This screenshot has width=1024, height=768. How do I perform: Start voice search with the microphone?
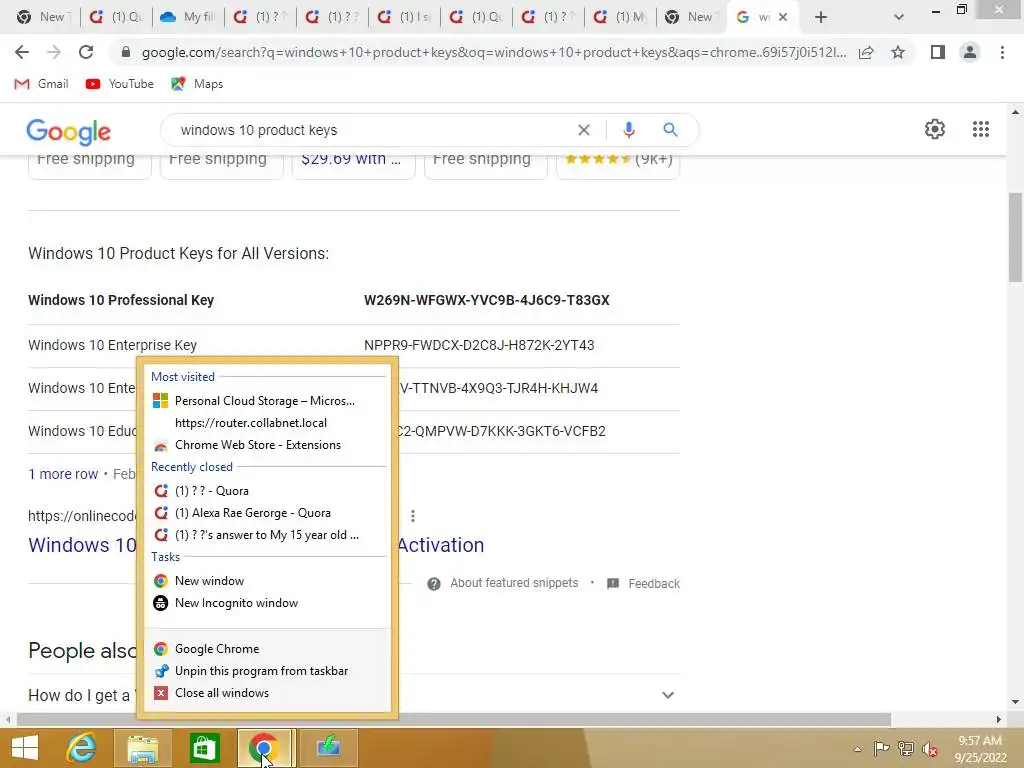point(628,130)
